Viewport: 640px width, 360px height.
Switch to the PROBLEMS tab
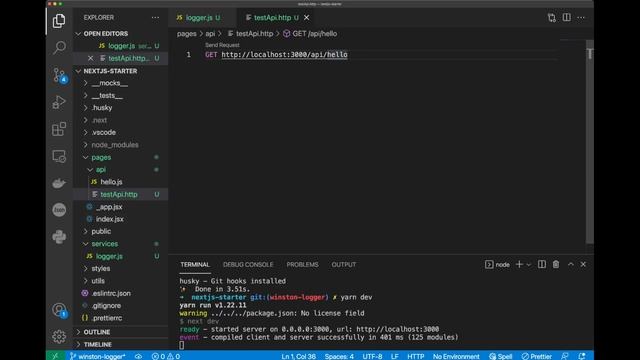[x=302, y=264]
